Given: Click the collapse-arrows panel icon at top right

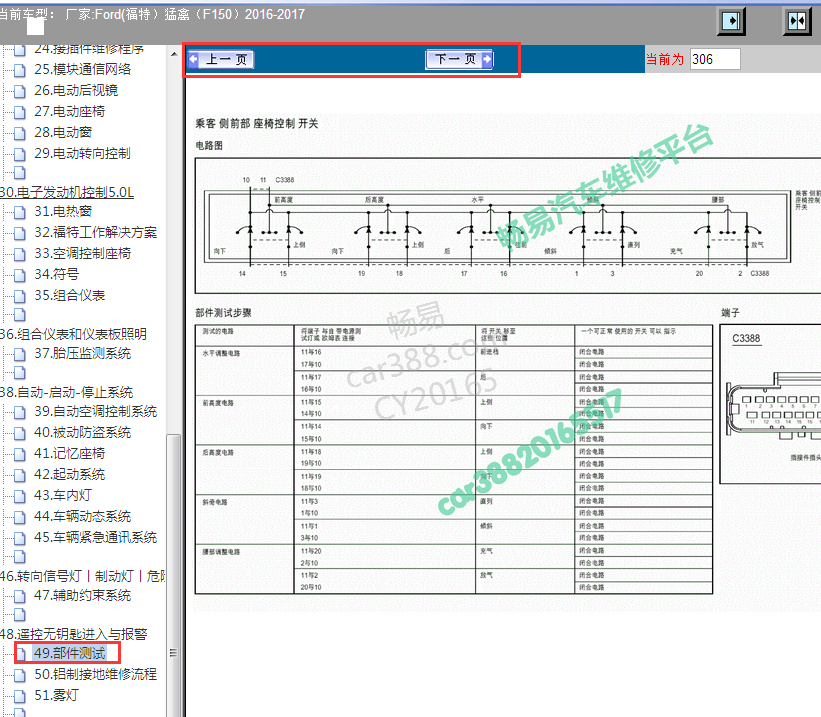Looking at the screenshot, I should tap(797, 21).
